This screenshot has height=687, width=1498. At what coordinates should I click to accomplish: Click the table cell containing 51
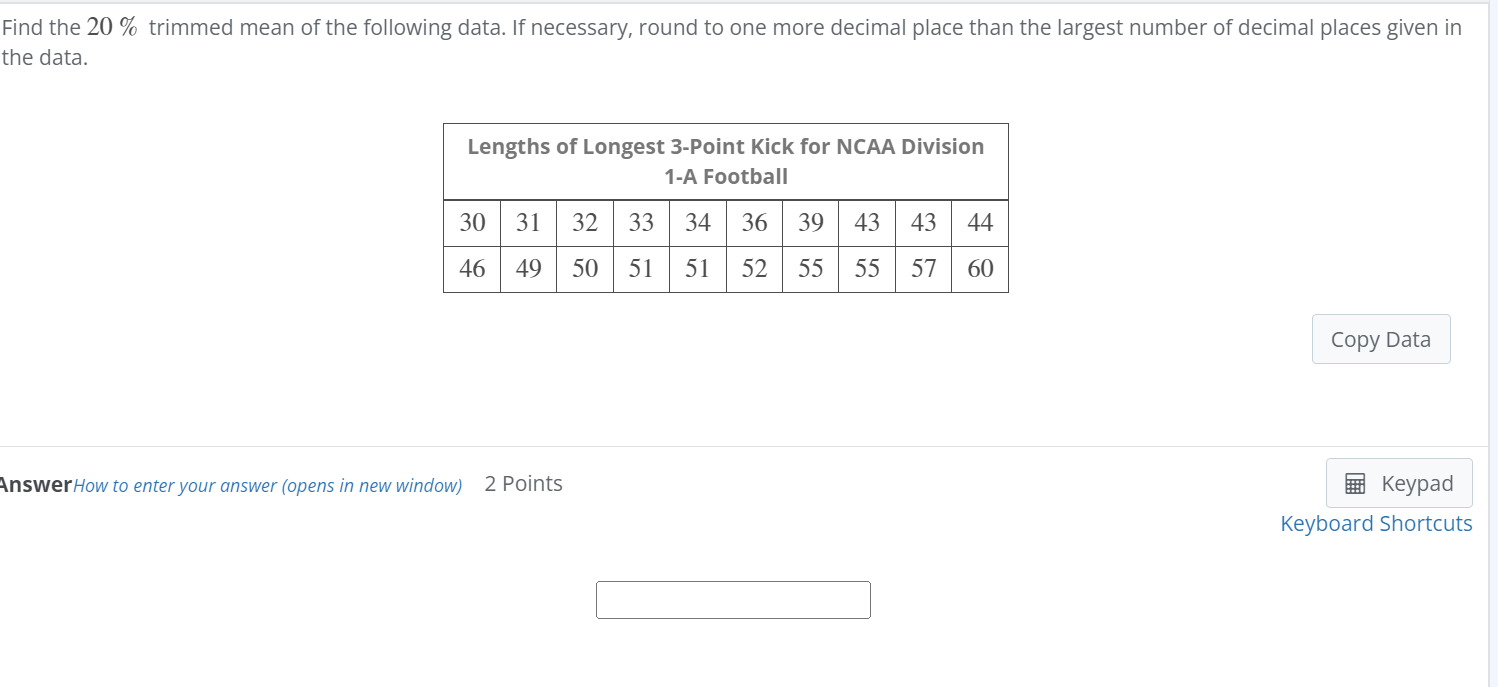[641, 269]
